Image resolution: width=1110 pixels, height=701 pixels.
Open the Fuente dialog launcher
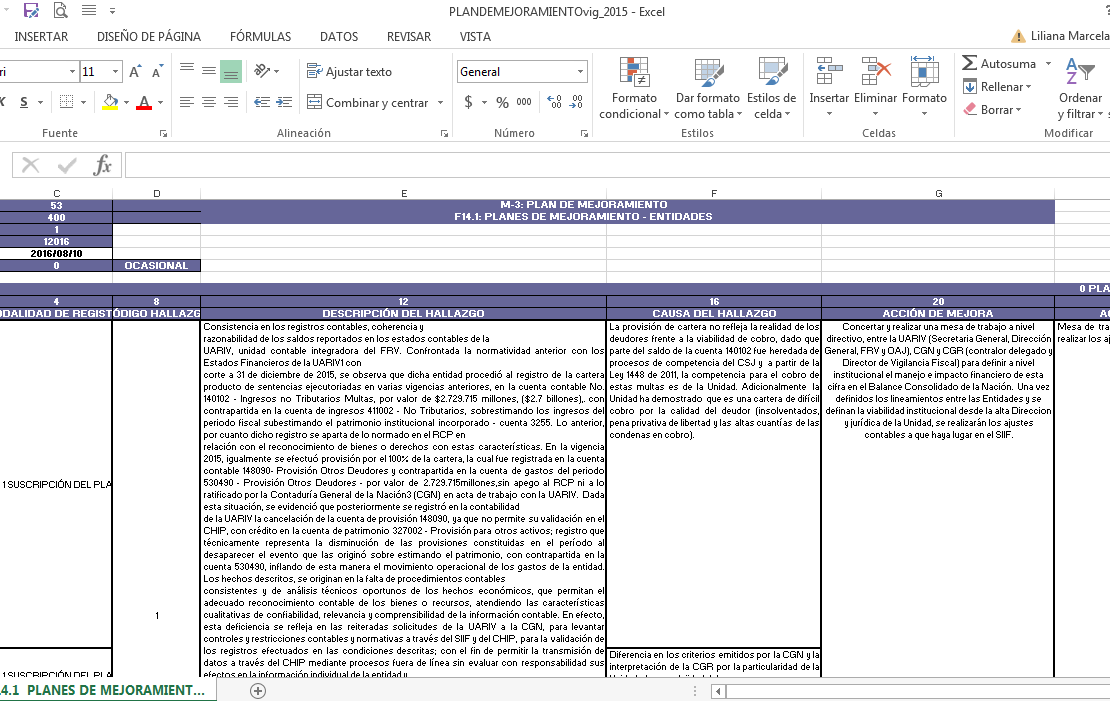pos(164,133)
